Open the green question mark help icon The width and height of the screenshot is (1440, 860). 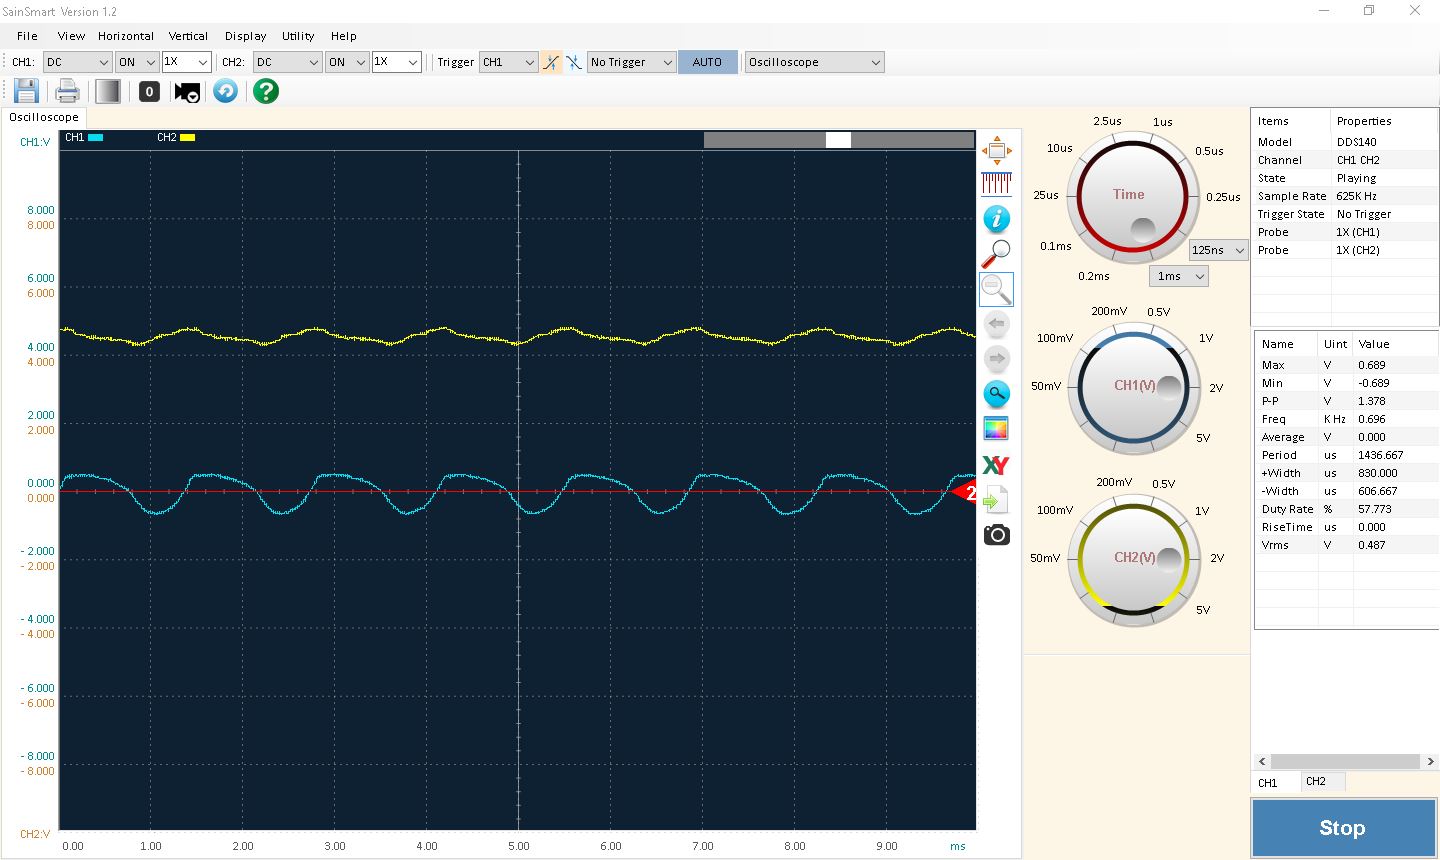pos(266,91)
